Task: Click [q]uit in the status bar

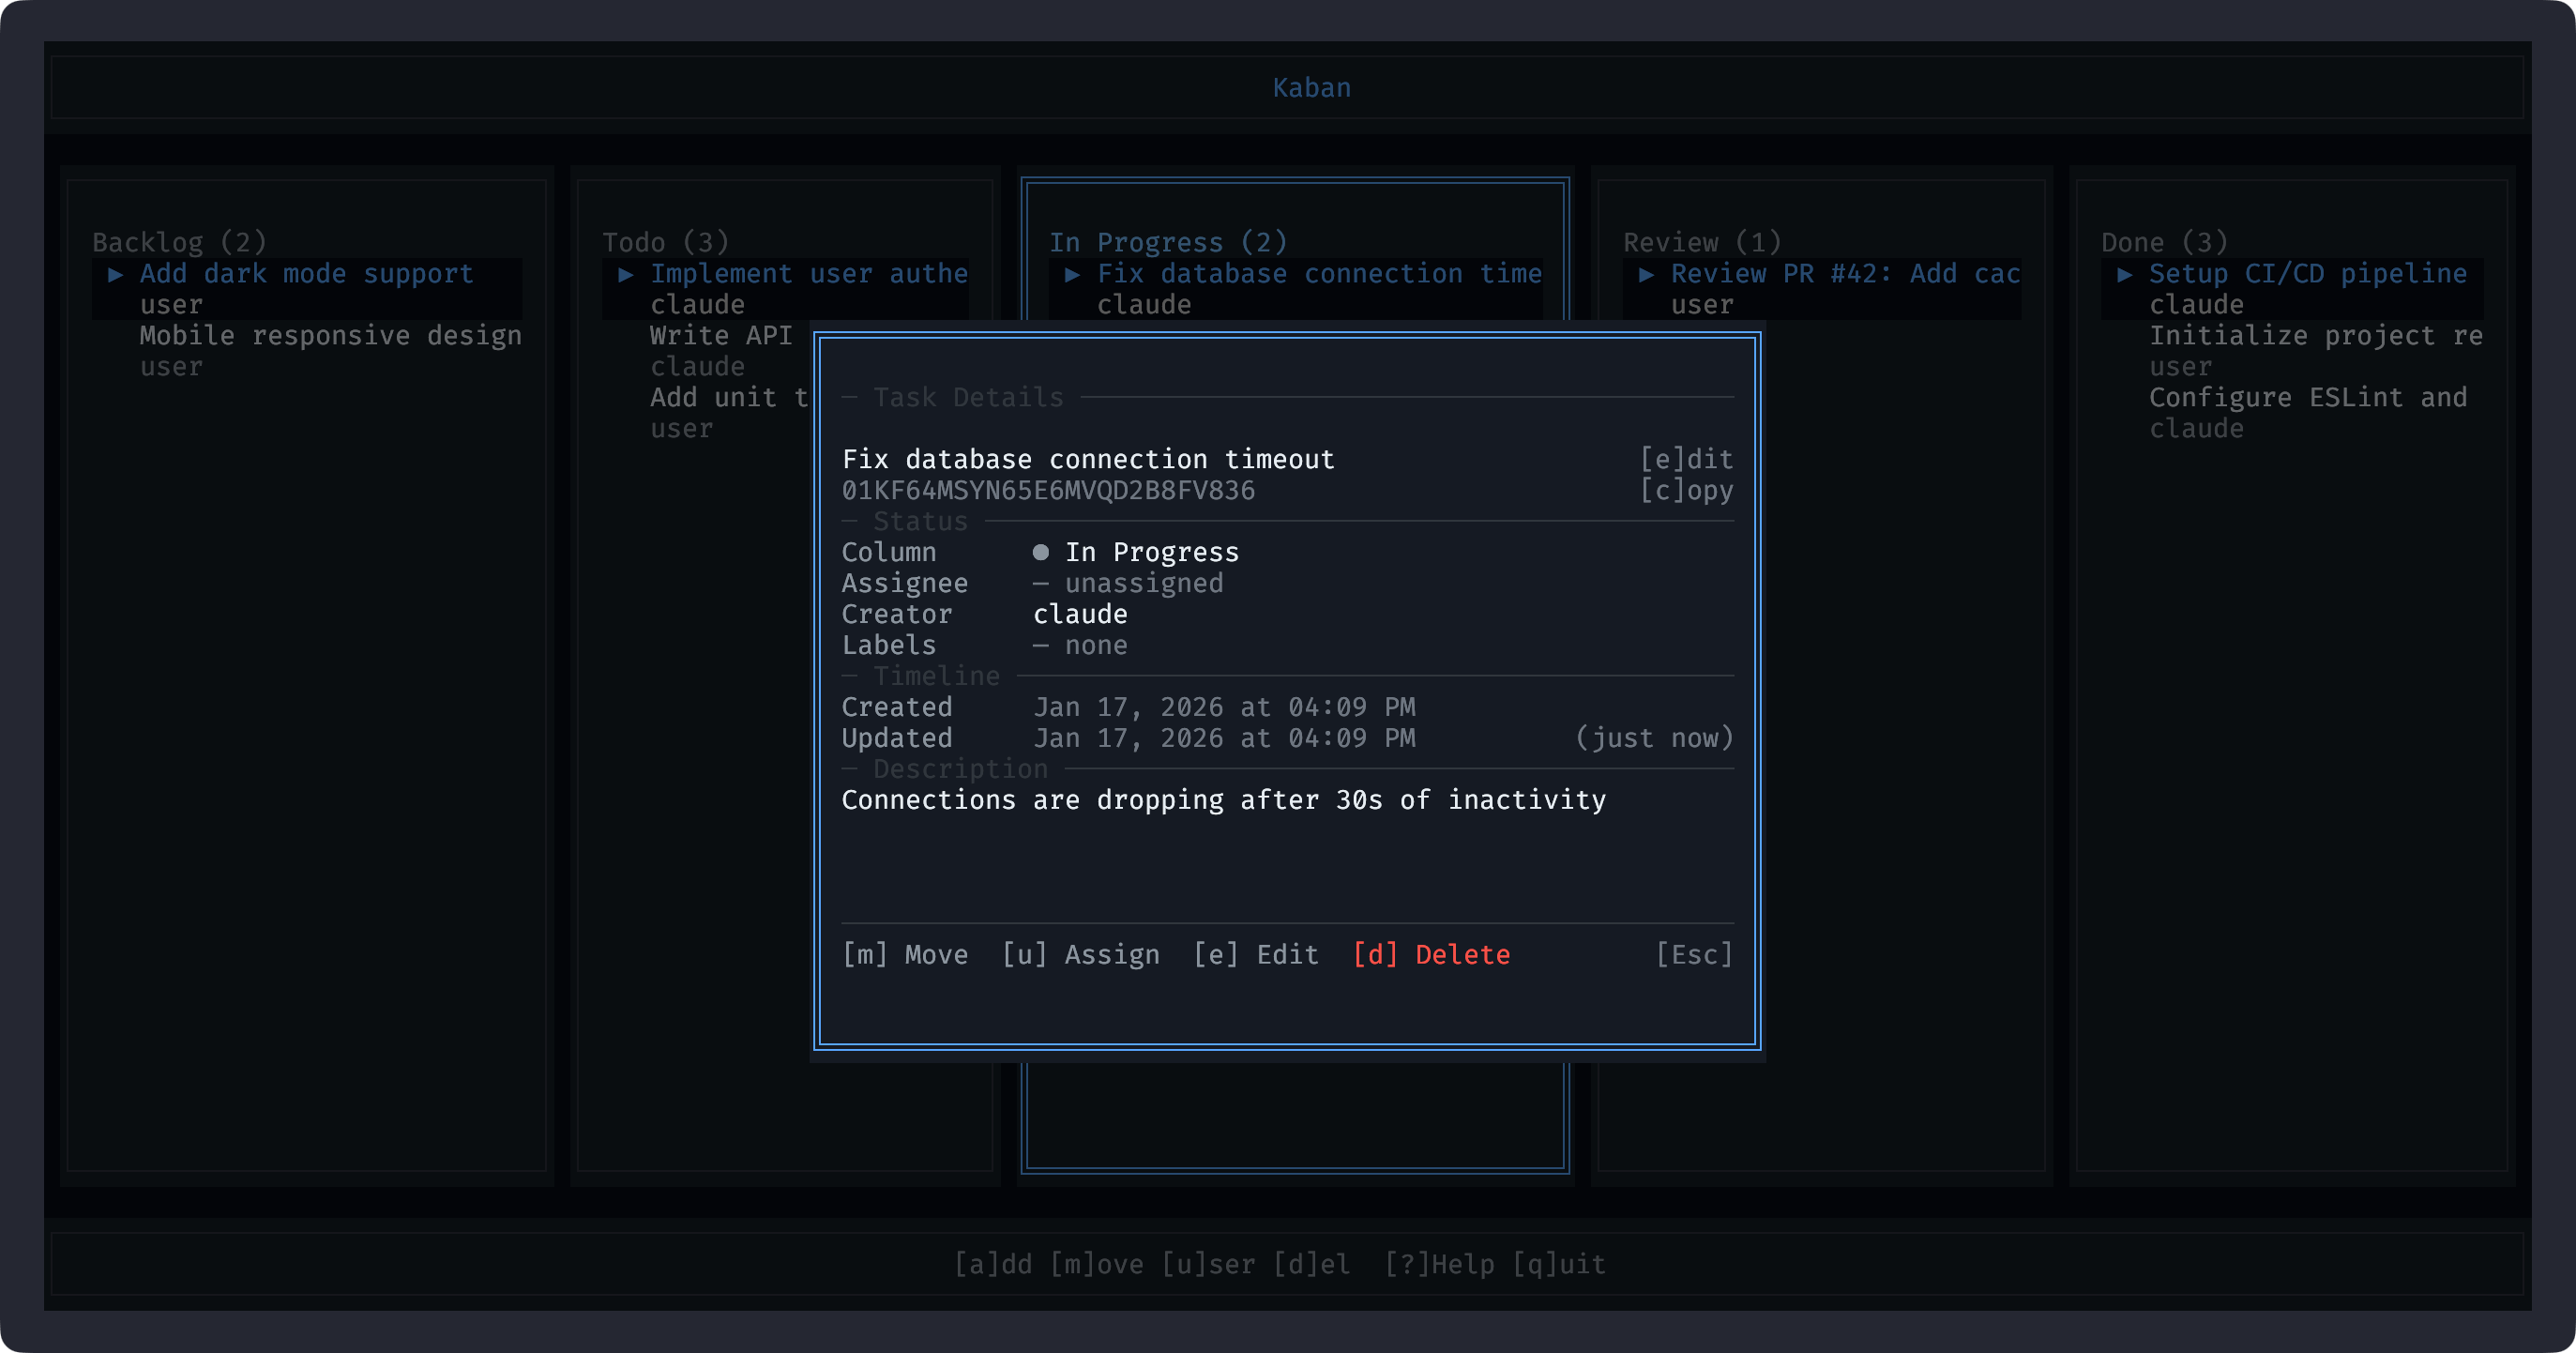Action: point(1558,1263)
